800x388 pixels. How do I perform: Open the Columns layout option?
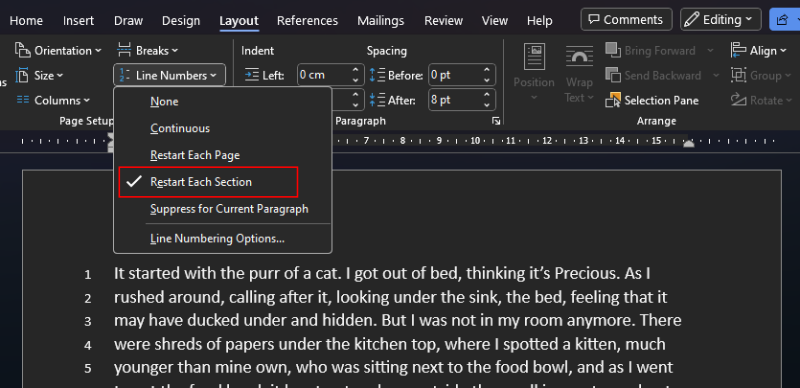pyautogui.click(x=53, y=100)
